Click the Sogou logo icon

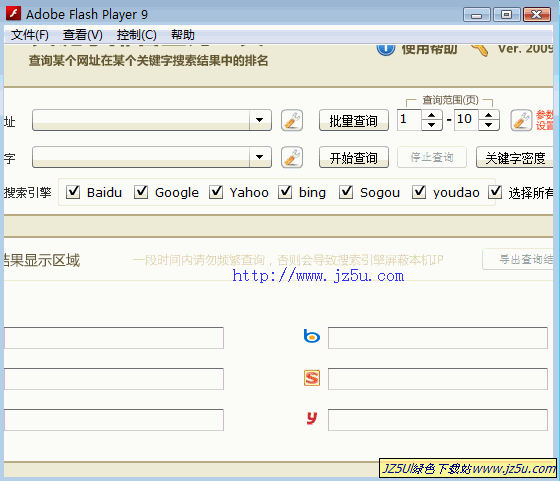coord(312,378)
